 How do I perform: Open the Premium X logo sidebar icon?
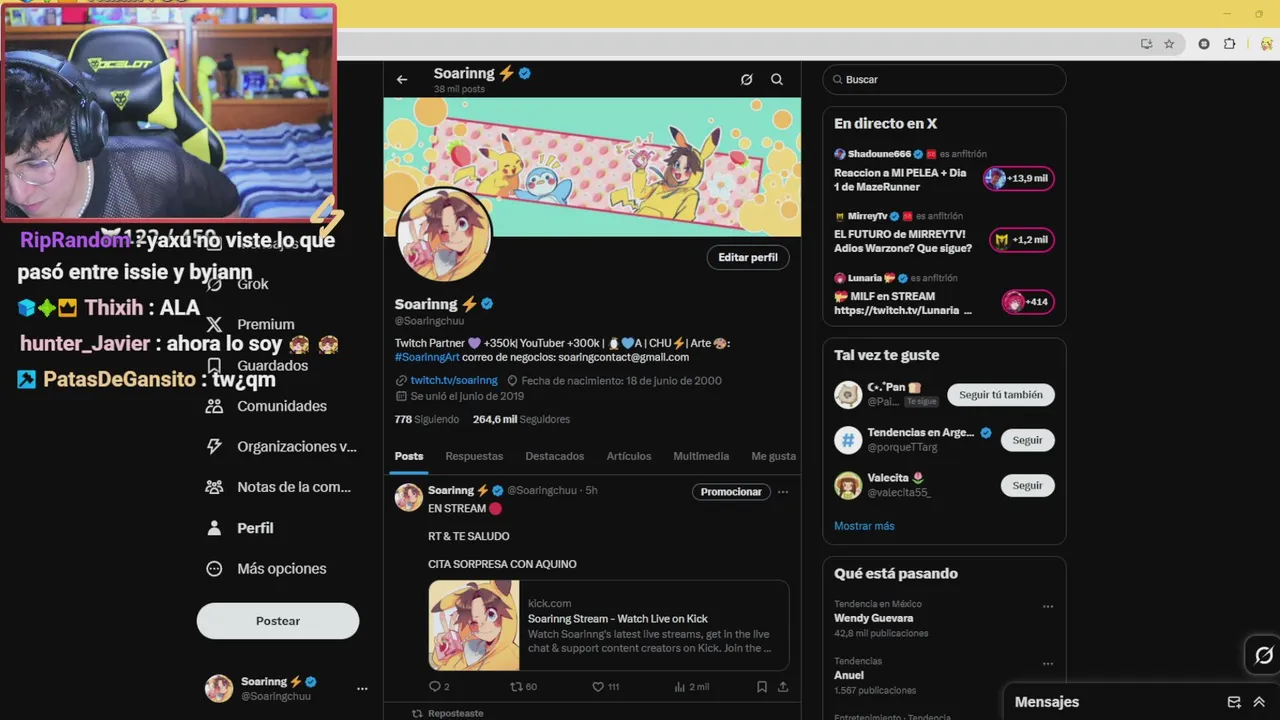[x=214, y=324]
